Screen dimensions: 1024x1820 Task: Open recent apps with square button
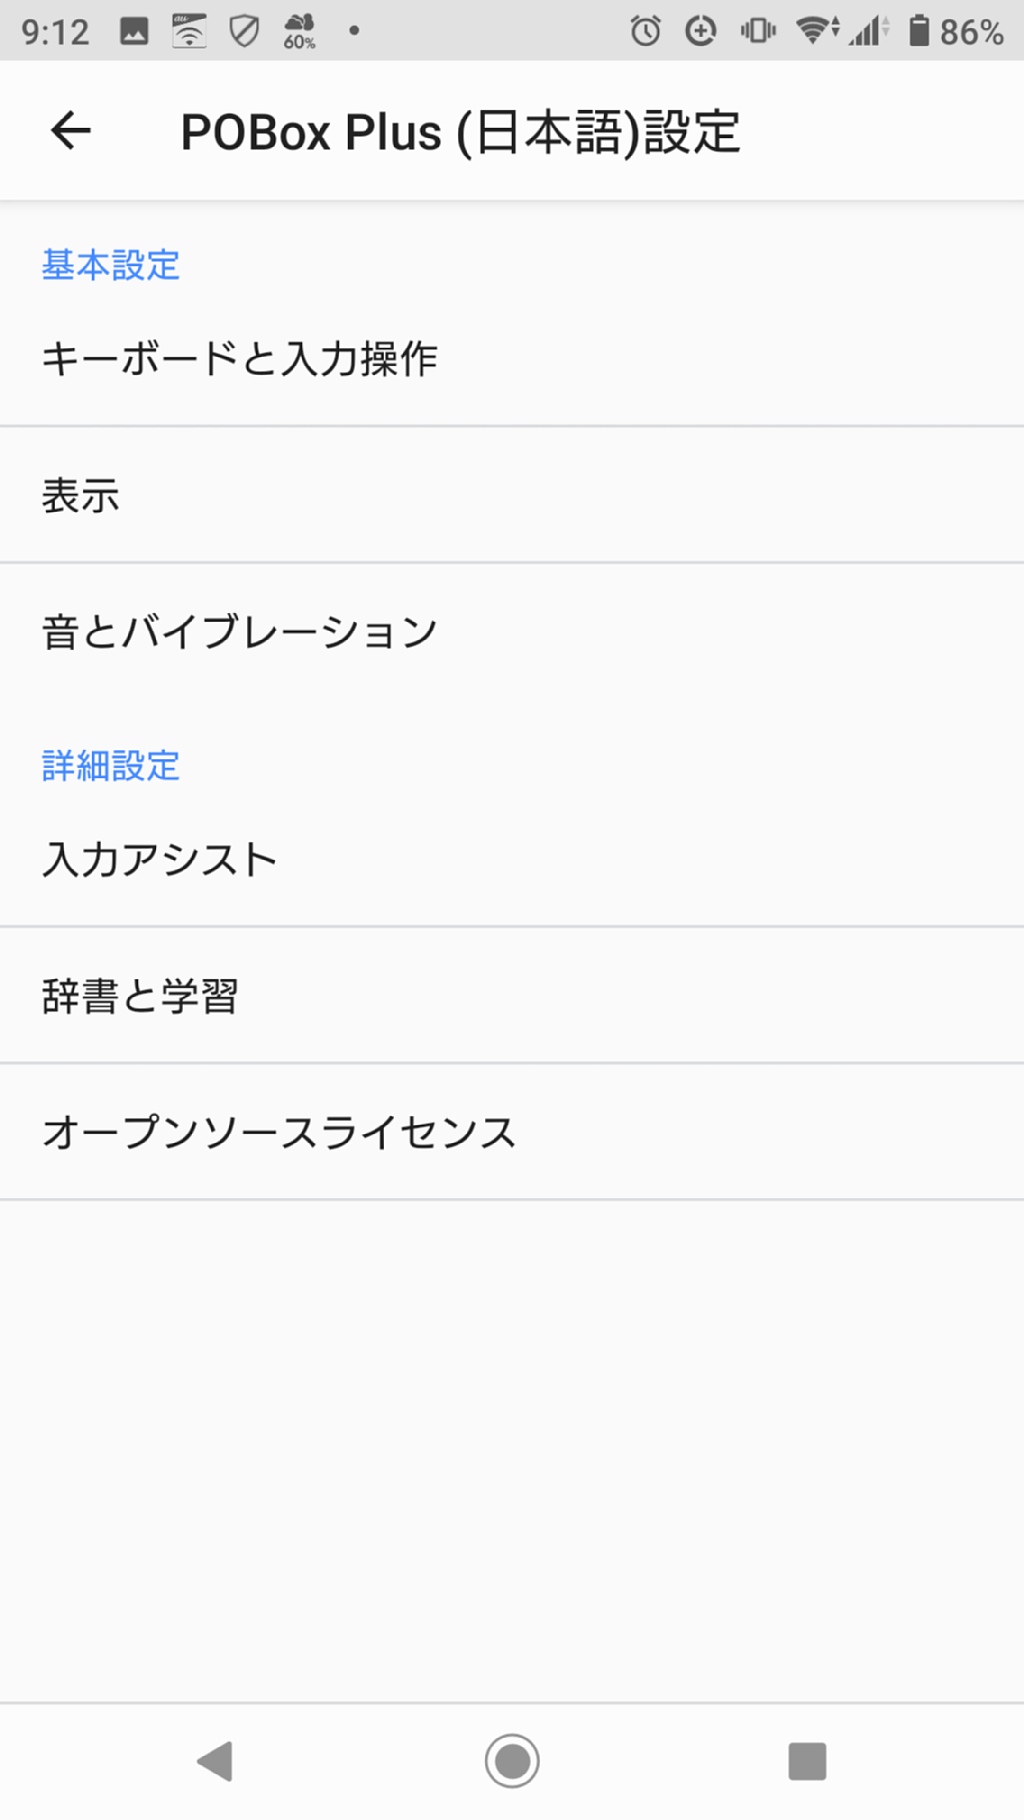pos(807,1761)
